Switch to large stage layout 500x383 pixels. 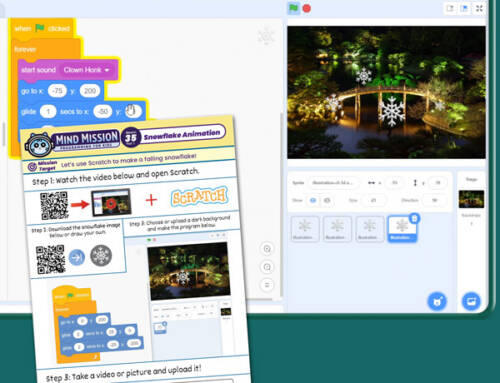coord(464,8)
